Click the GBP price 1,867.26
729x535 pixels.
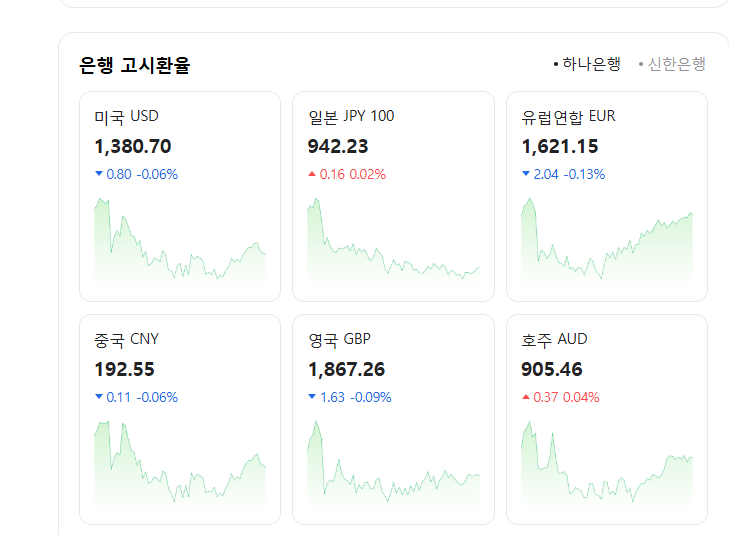pyautogui.click(x=346, y=369)
